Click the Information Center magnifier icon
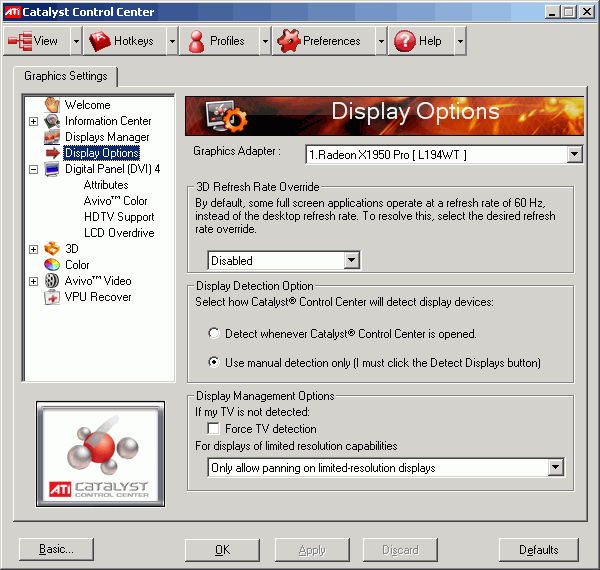 [x=52, y=121]
